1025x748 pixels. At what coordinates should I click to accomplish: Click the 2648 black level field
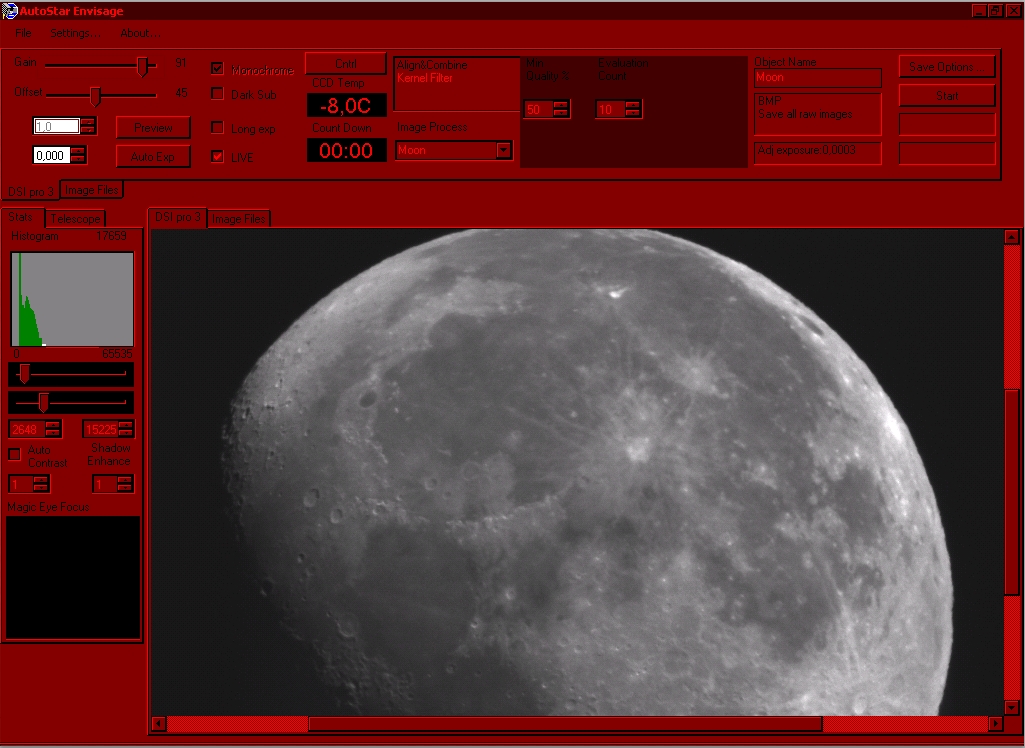[x=26, y=430]
